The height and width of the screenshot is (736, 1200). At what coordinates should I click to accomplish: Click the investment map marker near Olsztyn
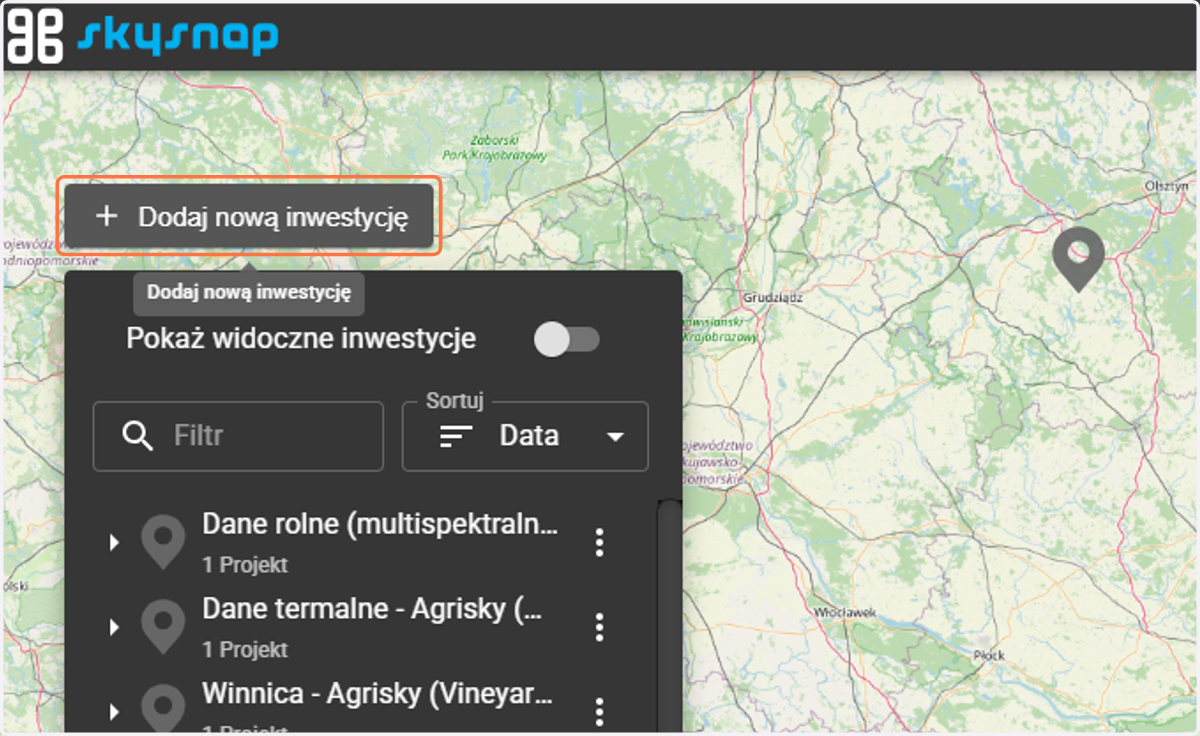tap(1078, 259)
